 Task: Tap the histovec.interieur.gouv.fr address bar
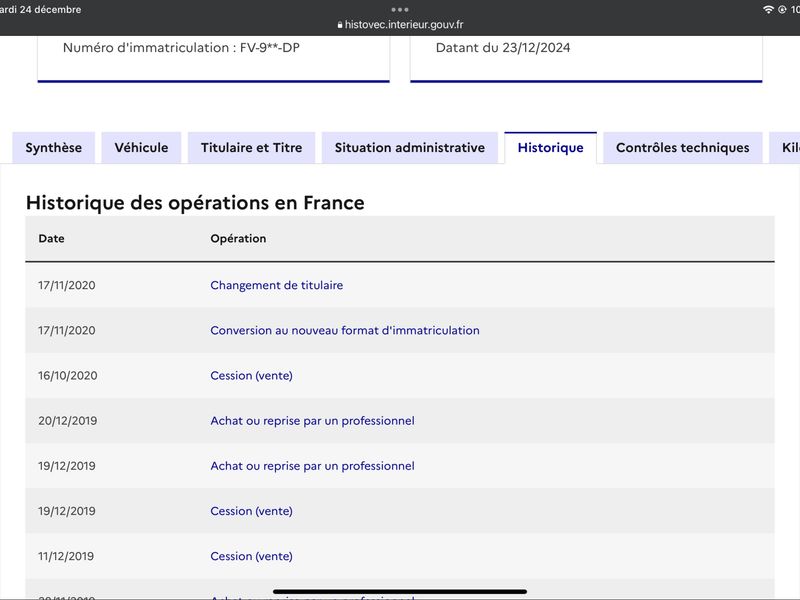[x=400, y=24]
